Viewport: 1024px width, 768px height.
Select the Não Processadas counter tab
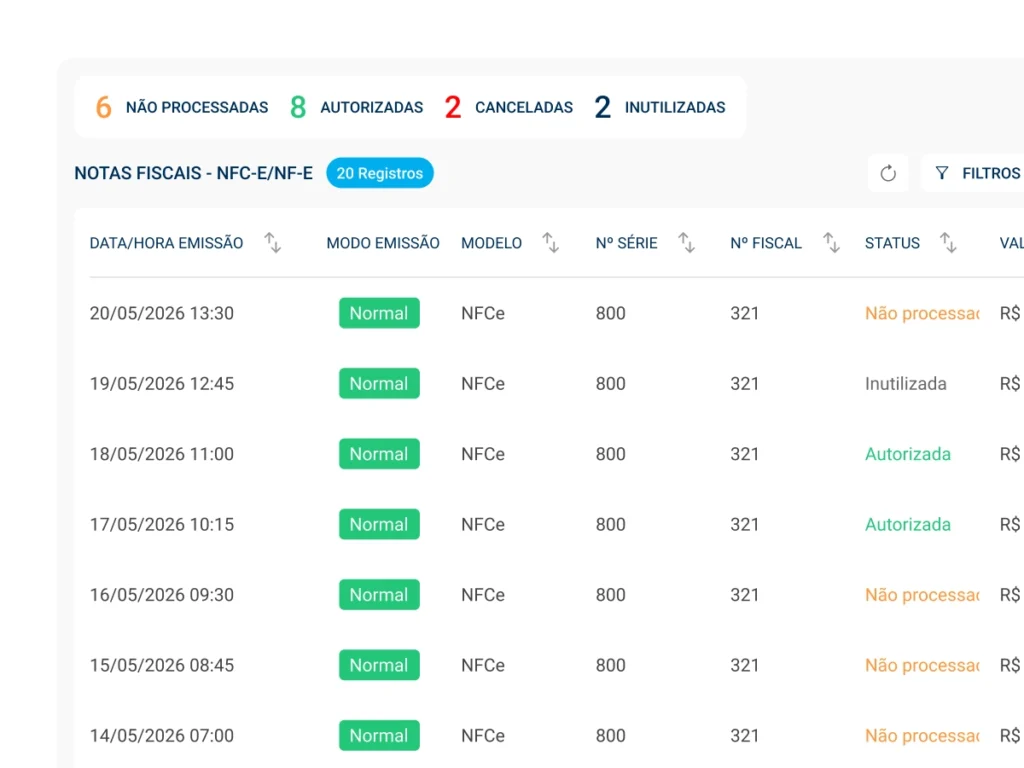[x=182, y=107]
